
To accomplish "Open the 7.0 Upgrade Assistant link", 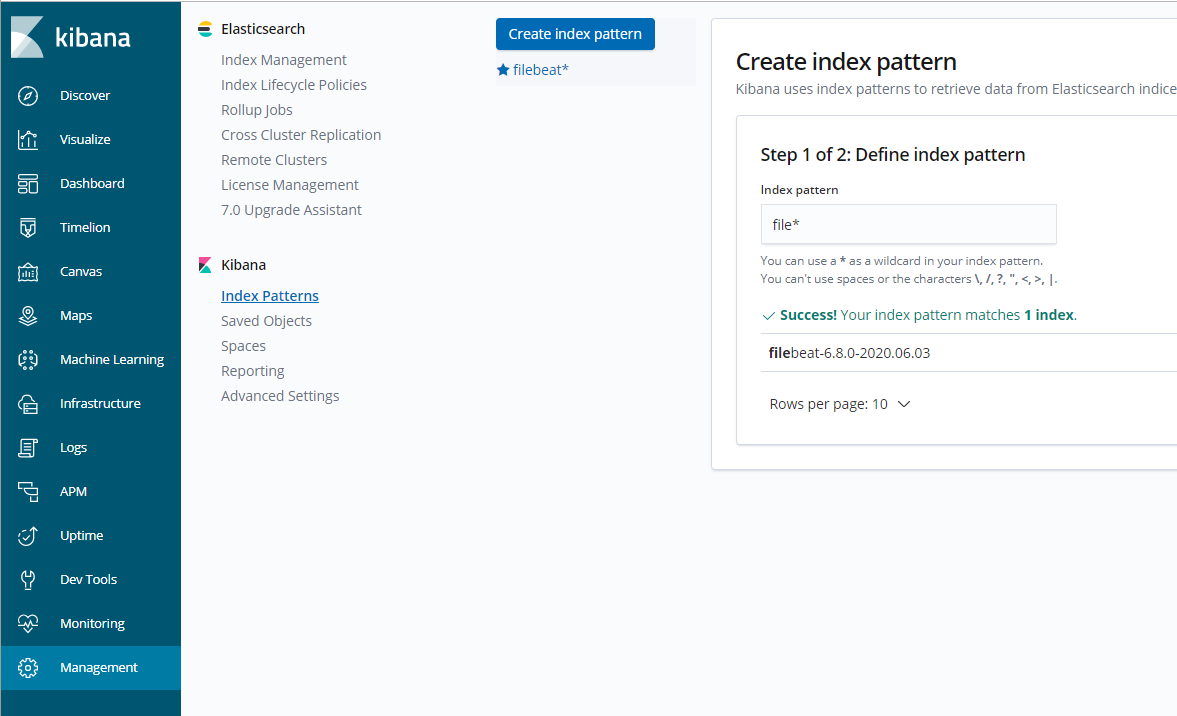I will point(291,210).
